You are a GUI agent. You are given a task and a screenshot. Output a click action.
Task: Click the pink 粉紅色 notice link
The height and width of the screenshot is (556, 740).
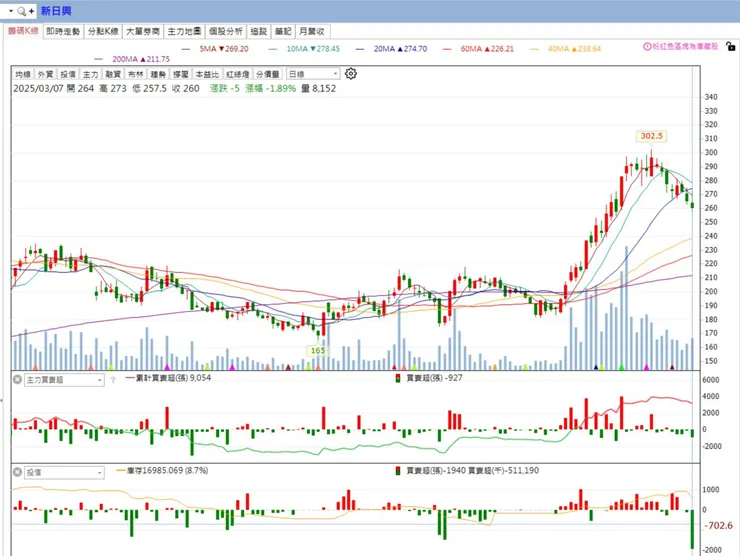pos(685,46)
